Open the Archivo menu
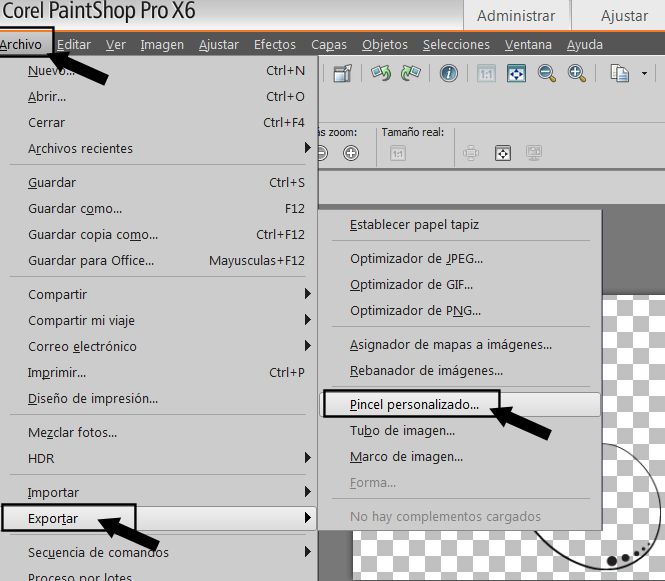 click(21, 45)
